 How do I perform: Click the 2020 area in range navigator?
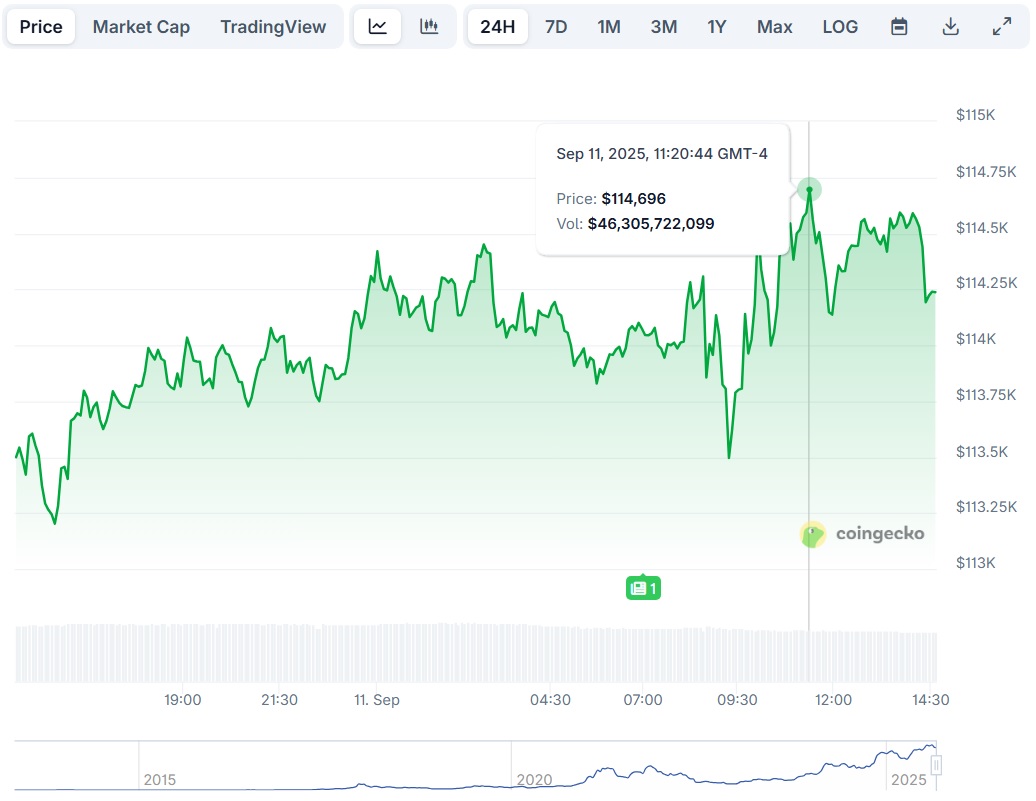533,778
